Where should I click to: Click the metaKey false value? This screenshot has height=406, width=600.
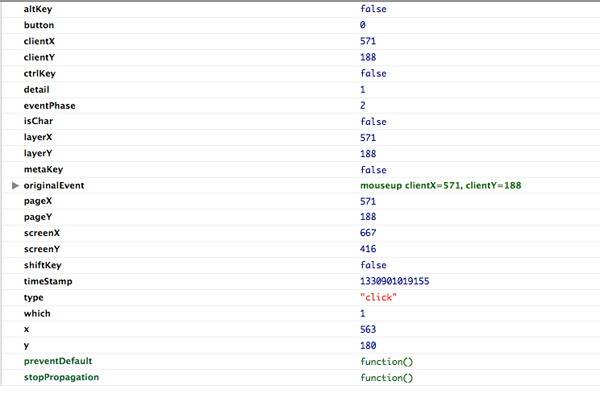373,170
